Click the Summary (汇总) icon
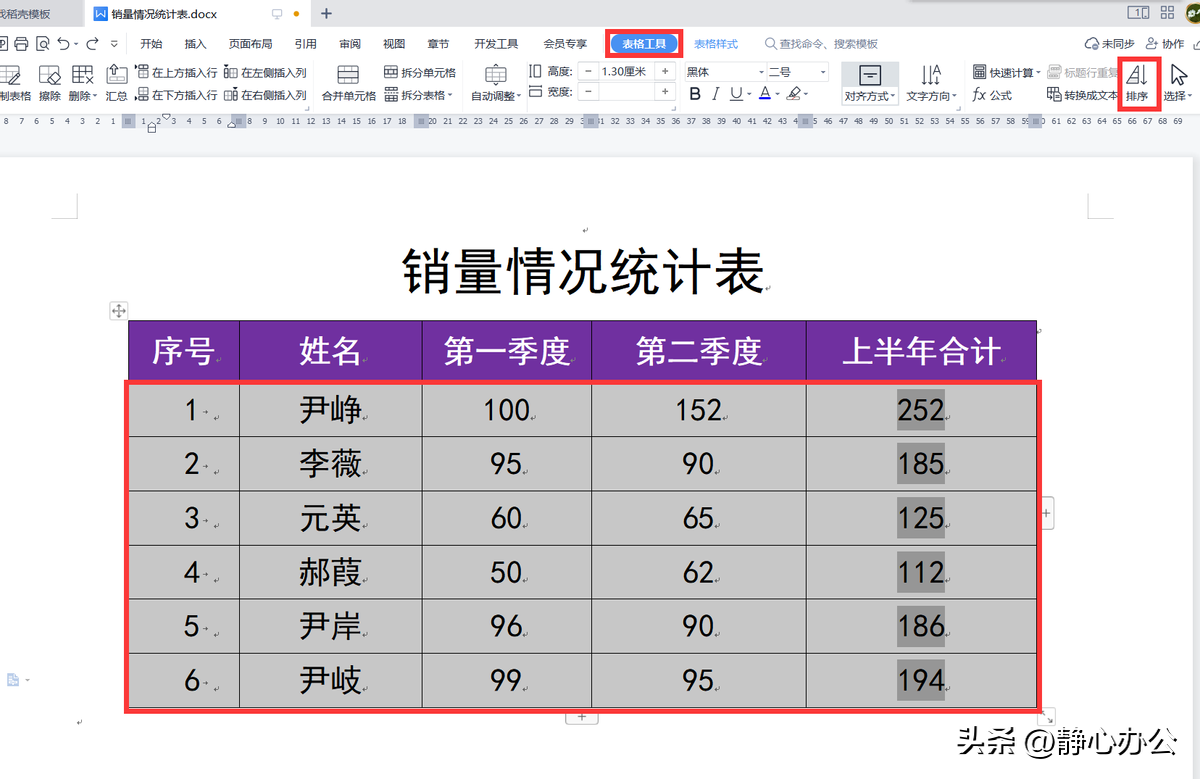 [117, 83]
